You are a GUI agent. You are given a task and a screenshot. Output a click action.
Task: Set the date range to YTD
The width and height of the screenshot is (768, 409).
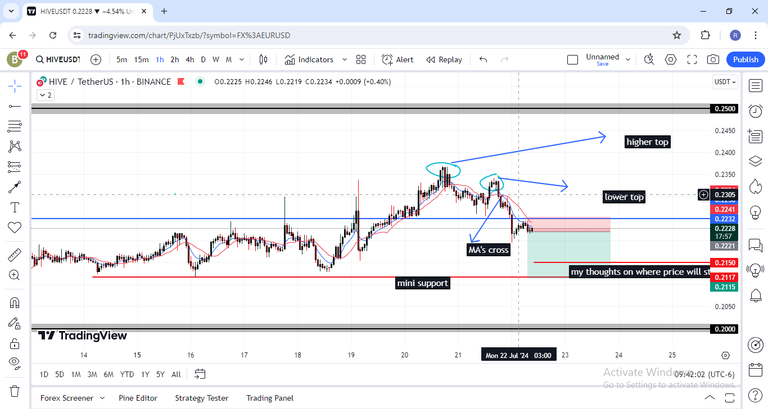coord(127,374)
